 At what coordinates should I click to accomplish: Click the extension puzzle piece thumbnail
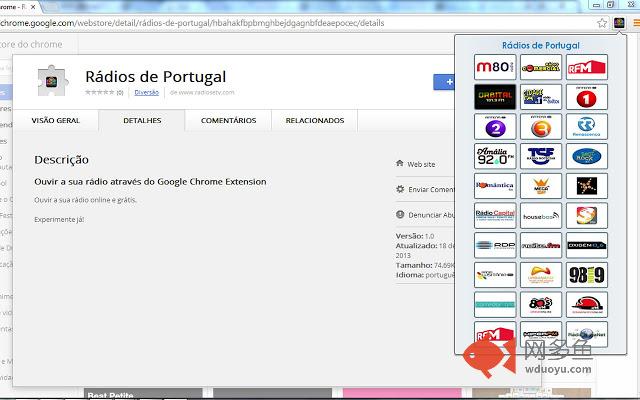(x=51, y=80)
